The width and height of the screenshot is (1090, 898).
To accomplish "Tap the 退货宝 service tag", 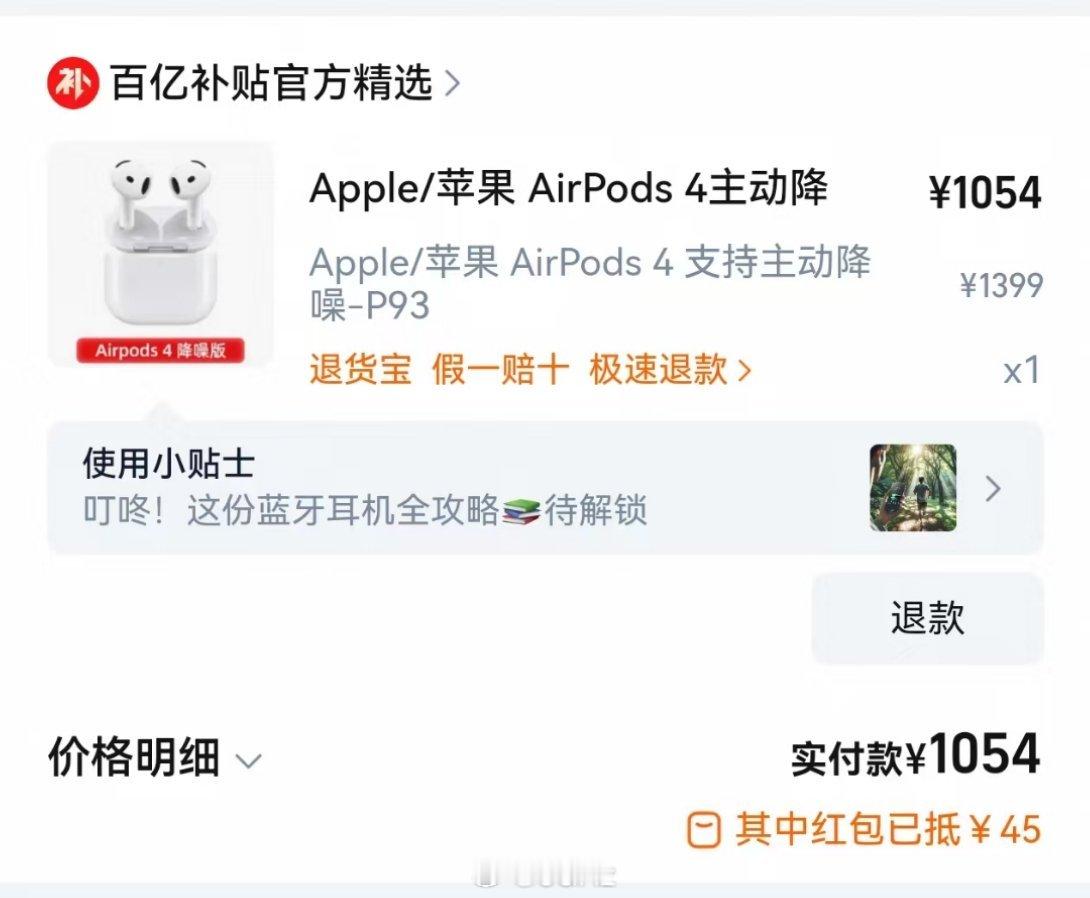I will (361, 369).
